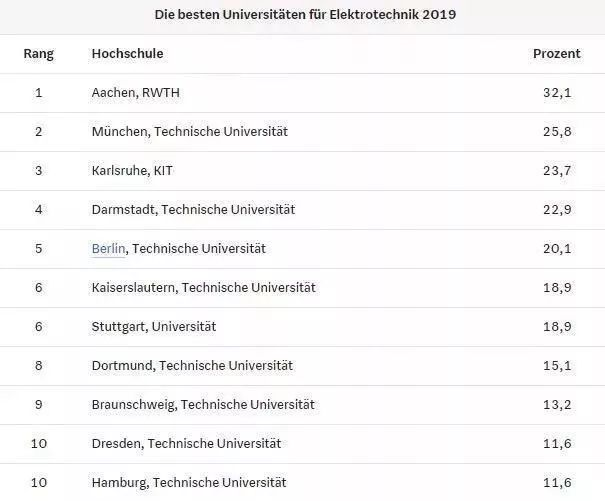Click Darmstadt, Technische Universität entry
605x501 pixels.
[x=193, y=210]
